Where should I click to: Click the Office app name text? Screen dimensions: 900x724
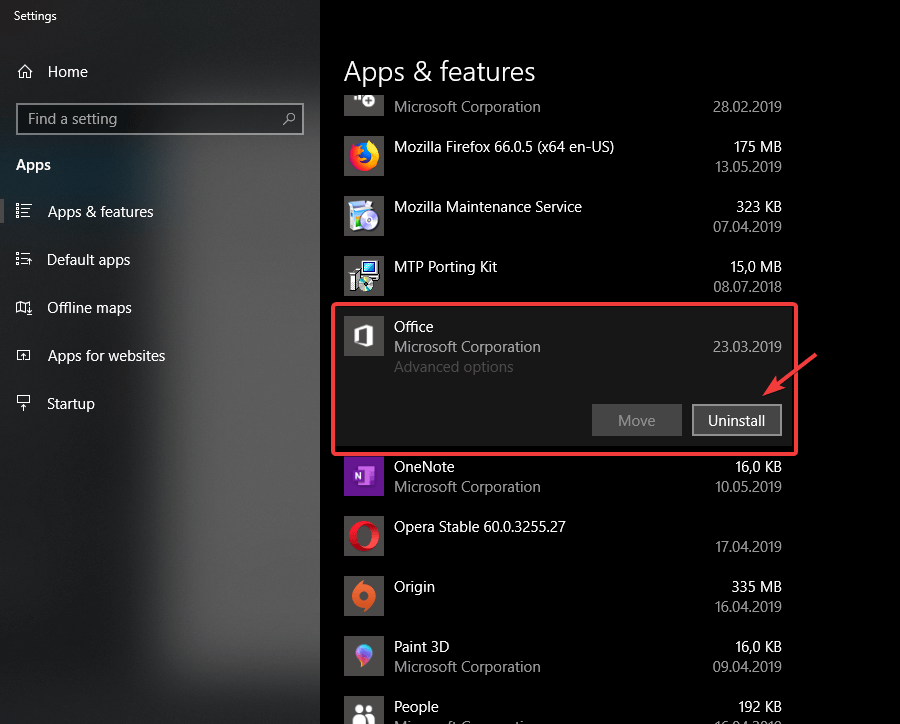[413, 327]
